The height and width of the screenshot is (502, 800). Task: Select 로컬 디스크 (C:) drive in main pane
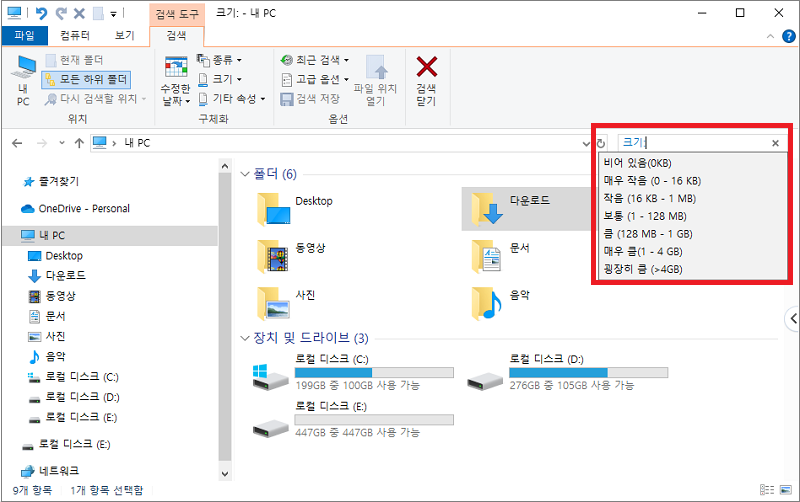point(353,372)
